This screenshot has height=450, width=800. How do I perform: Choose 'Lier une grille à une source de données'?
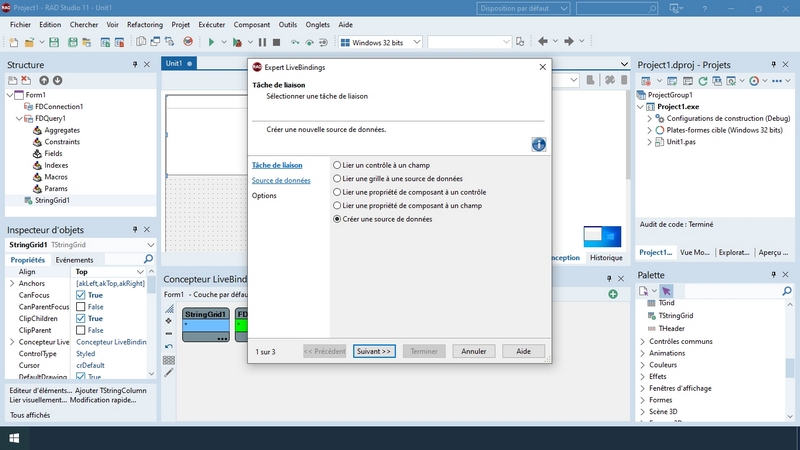point(337,177)
